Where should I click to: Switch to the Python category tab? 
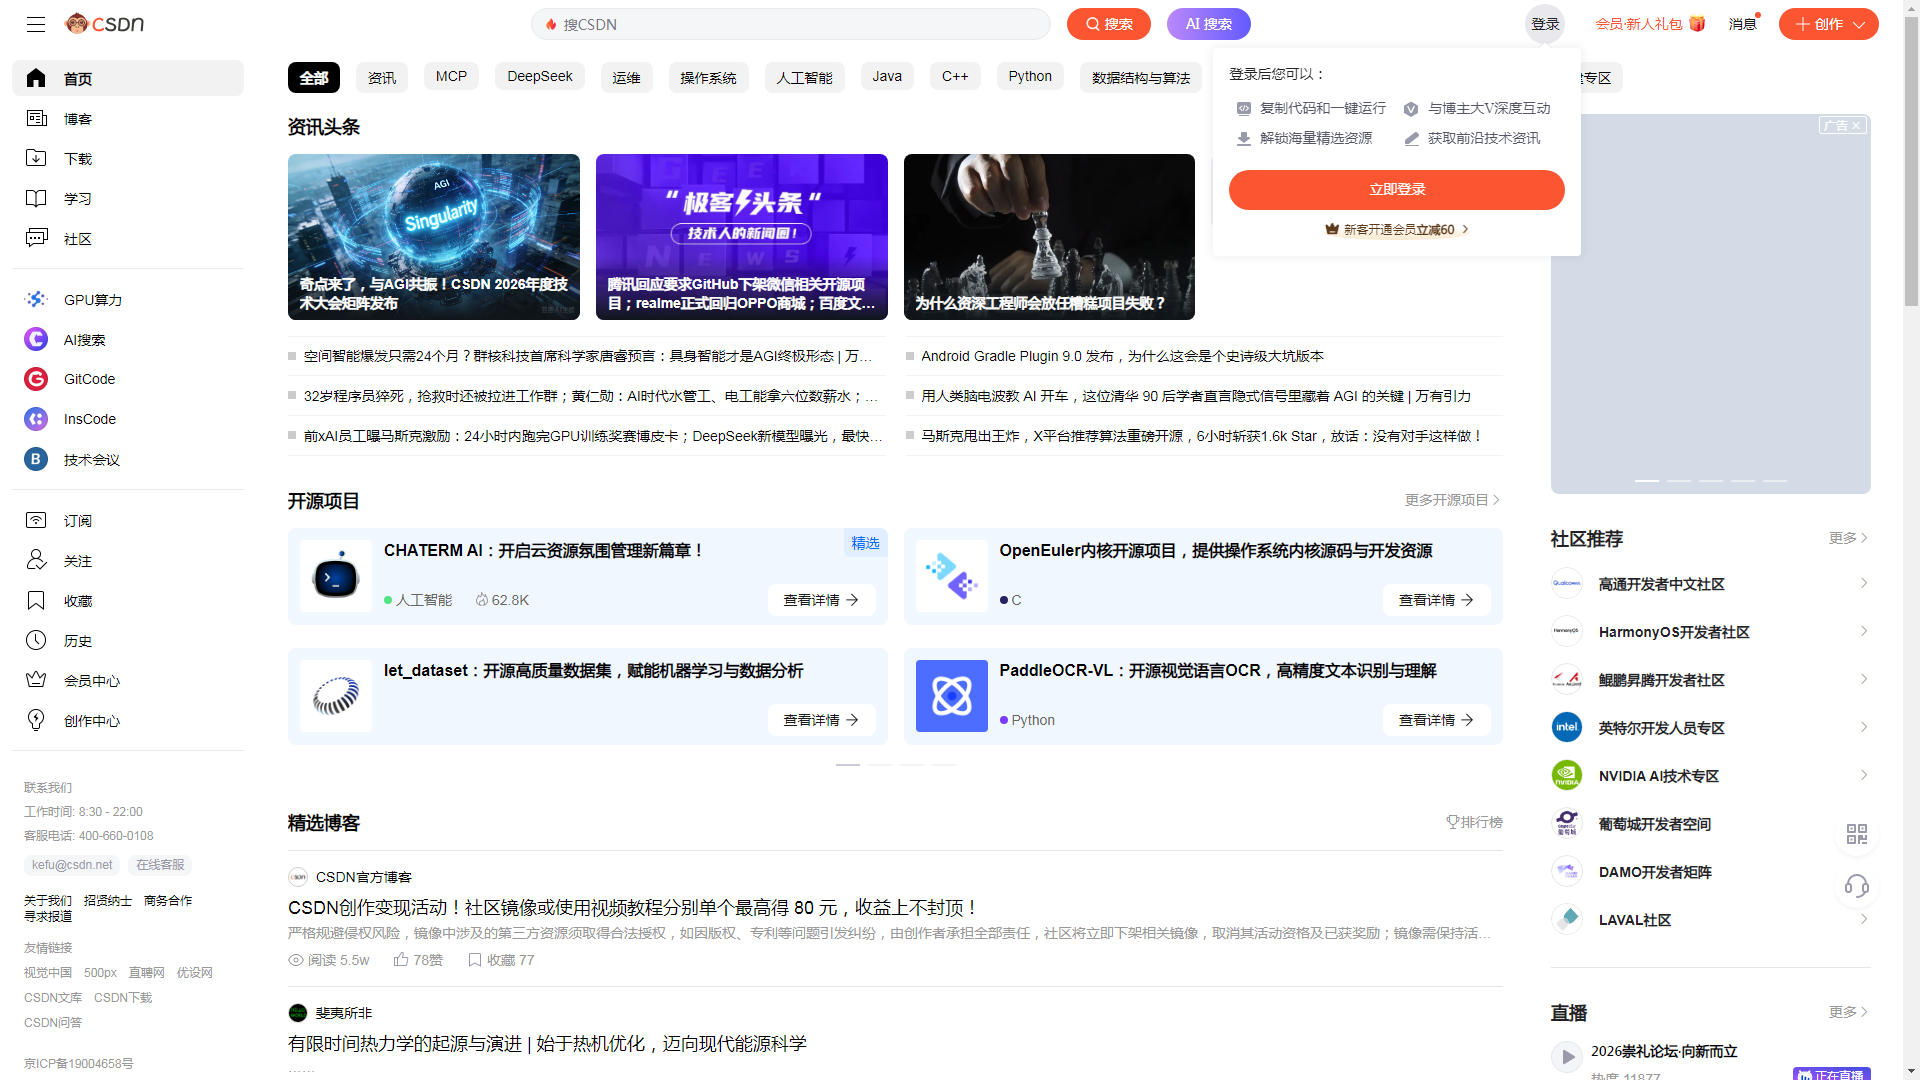[1029, 77]
